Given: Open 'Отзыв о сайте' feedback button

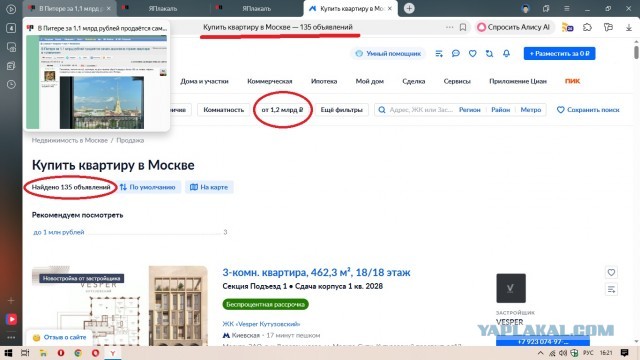Looking at the screenshot, I should [x=60, y=338].
